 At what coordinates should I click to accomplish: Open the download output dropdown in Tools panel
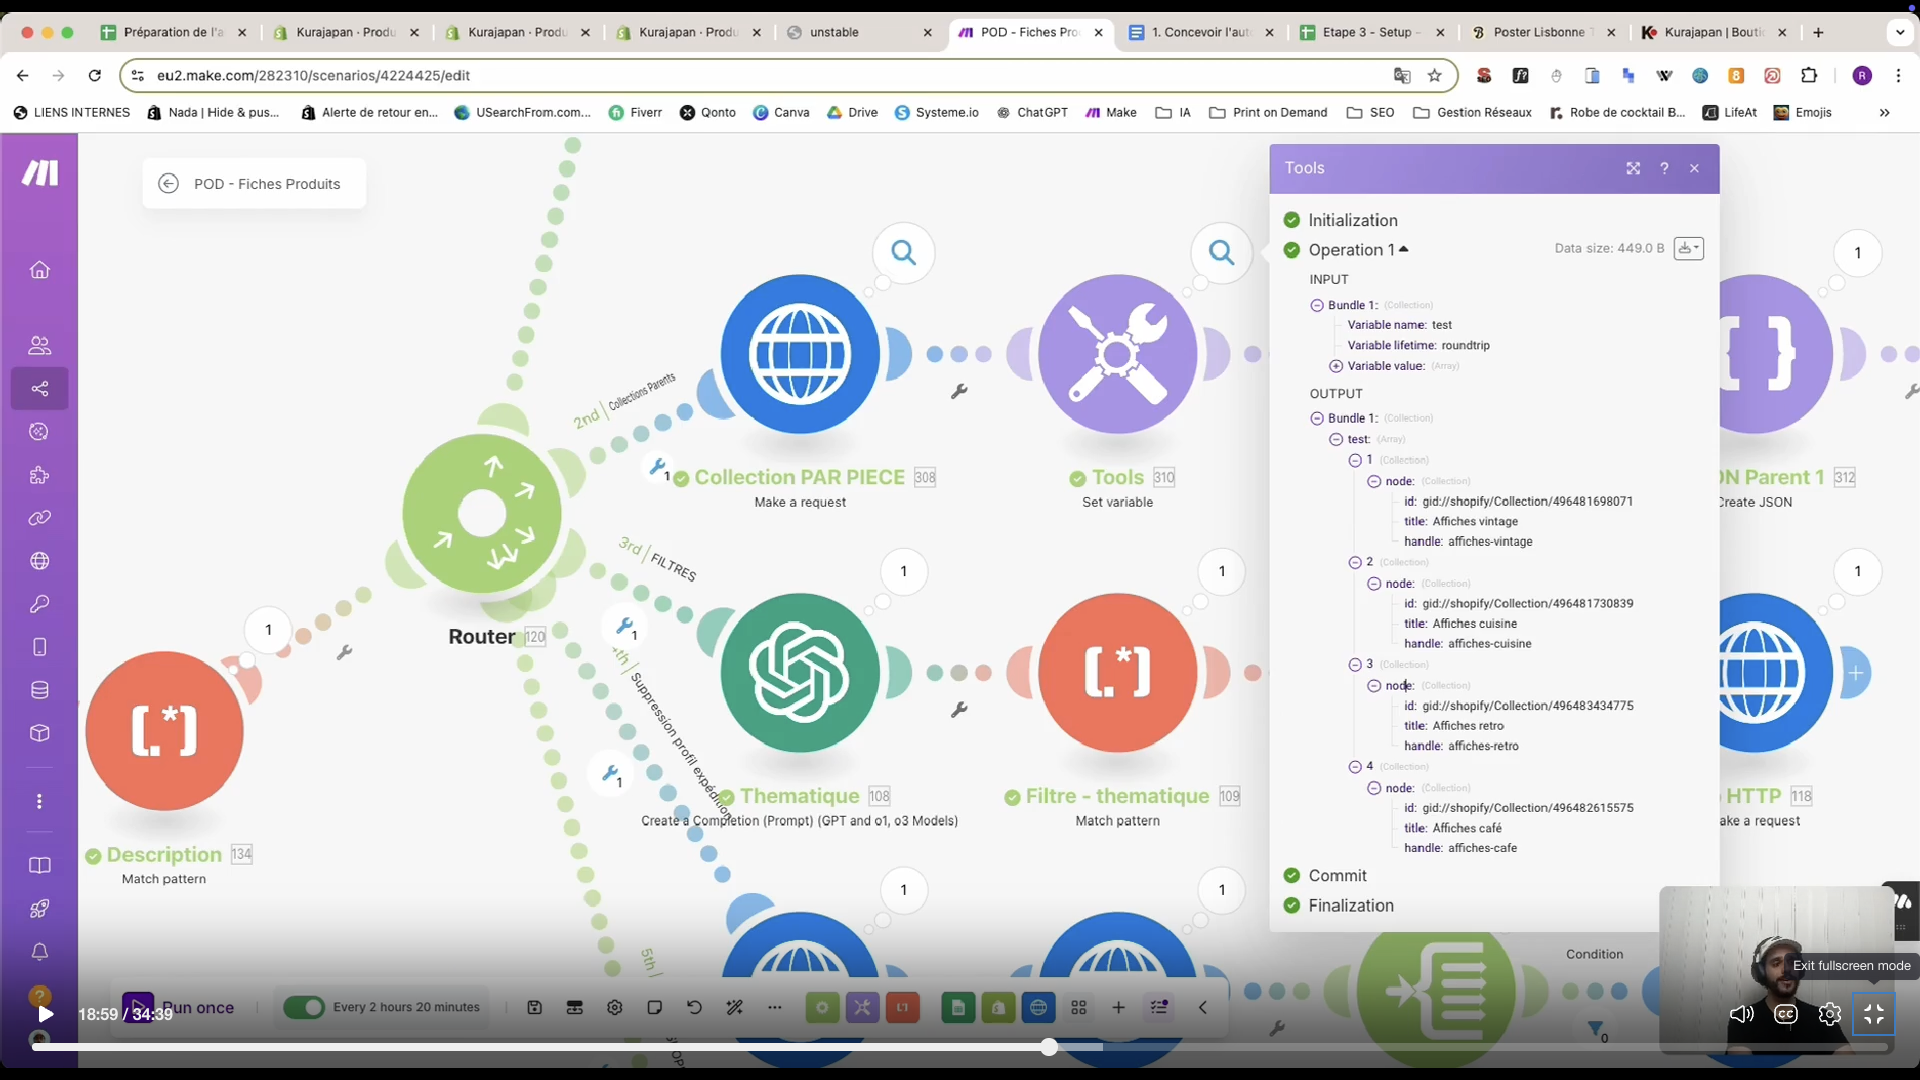(x=1688, y=248)
